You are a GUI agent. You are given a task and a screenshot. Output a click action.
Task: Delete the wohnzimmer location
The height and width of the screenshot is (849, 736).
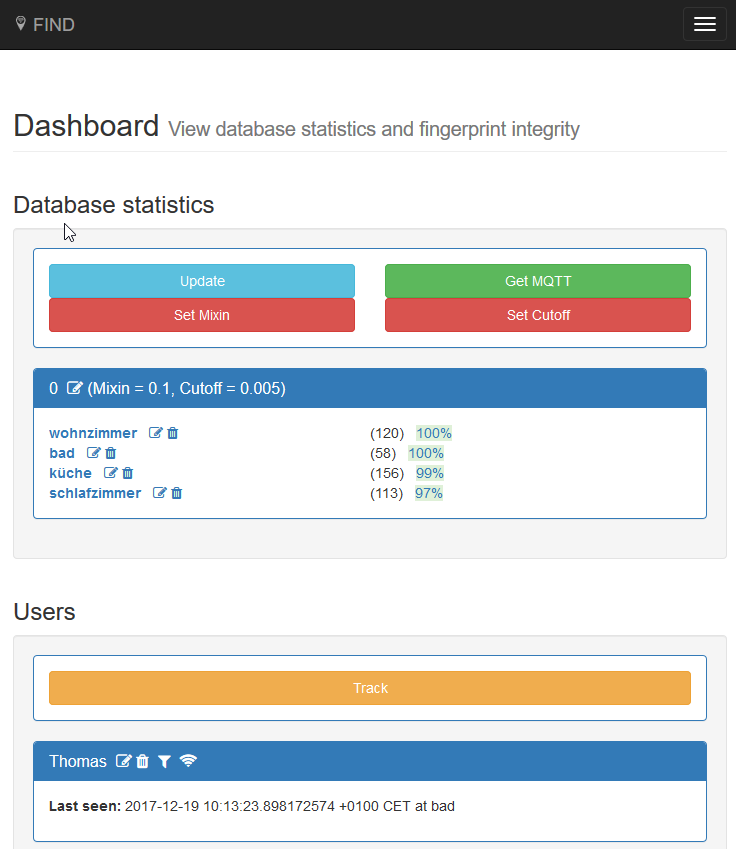173,433
